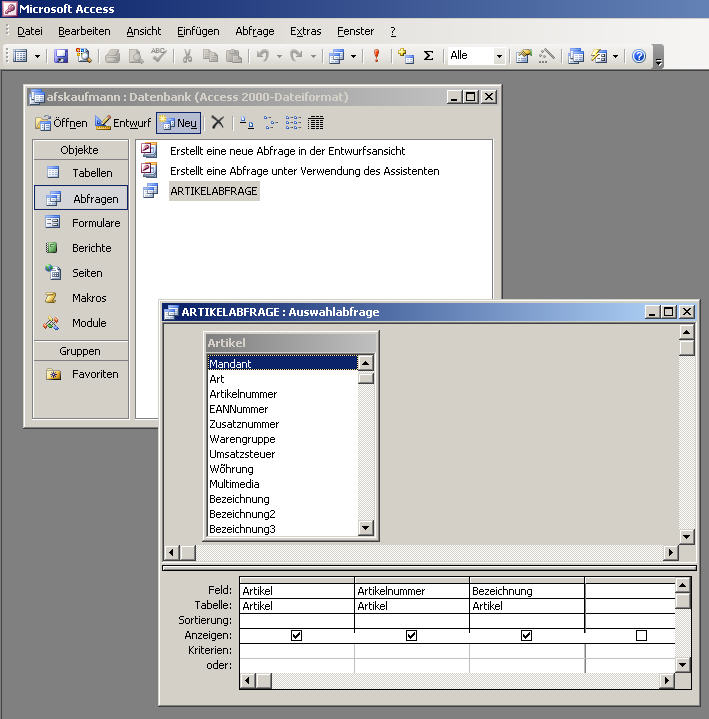Click the Sortierung cell under Artikelnummer
Viewport: 709px width, 719px height.
[412, 620]
